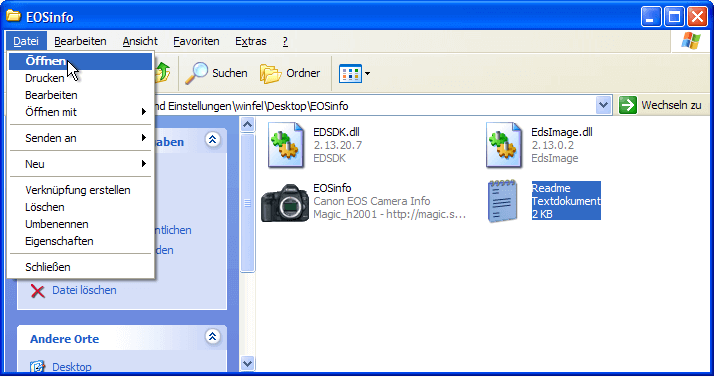Choose Bearbeiten entry in the dropdown menu

coord(81,95)
